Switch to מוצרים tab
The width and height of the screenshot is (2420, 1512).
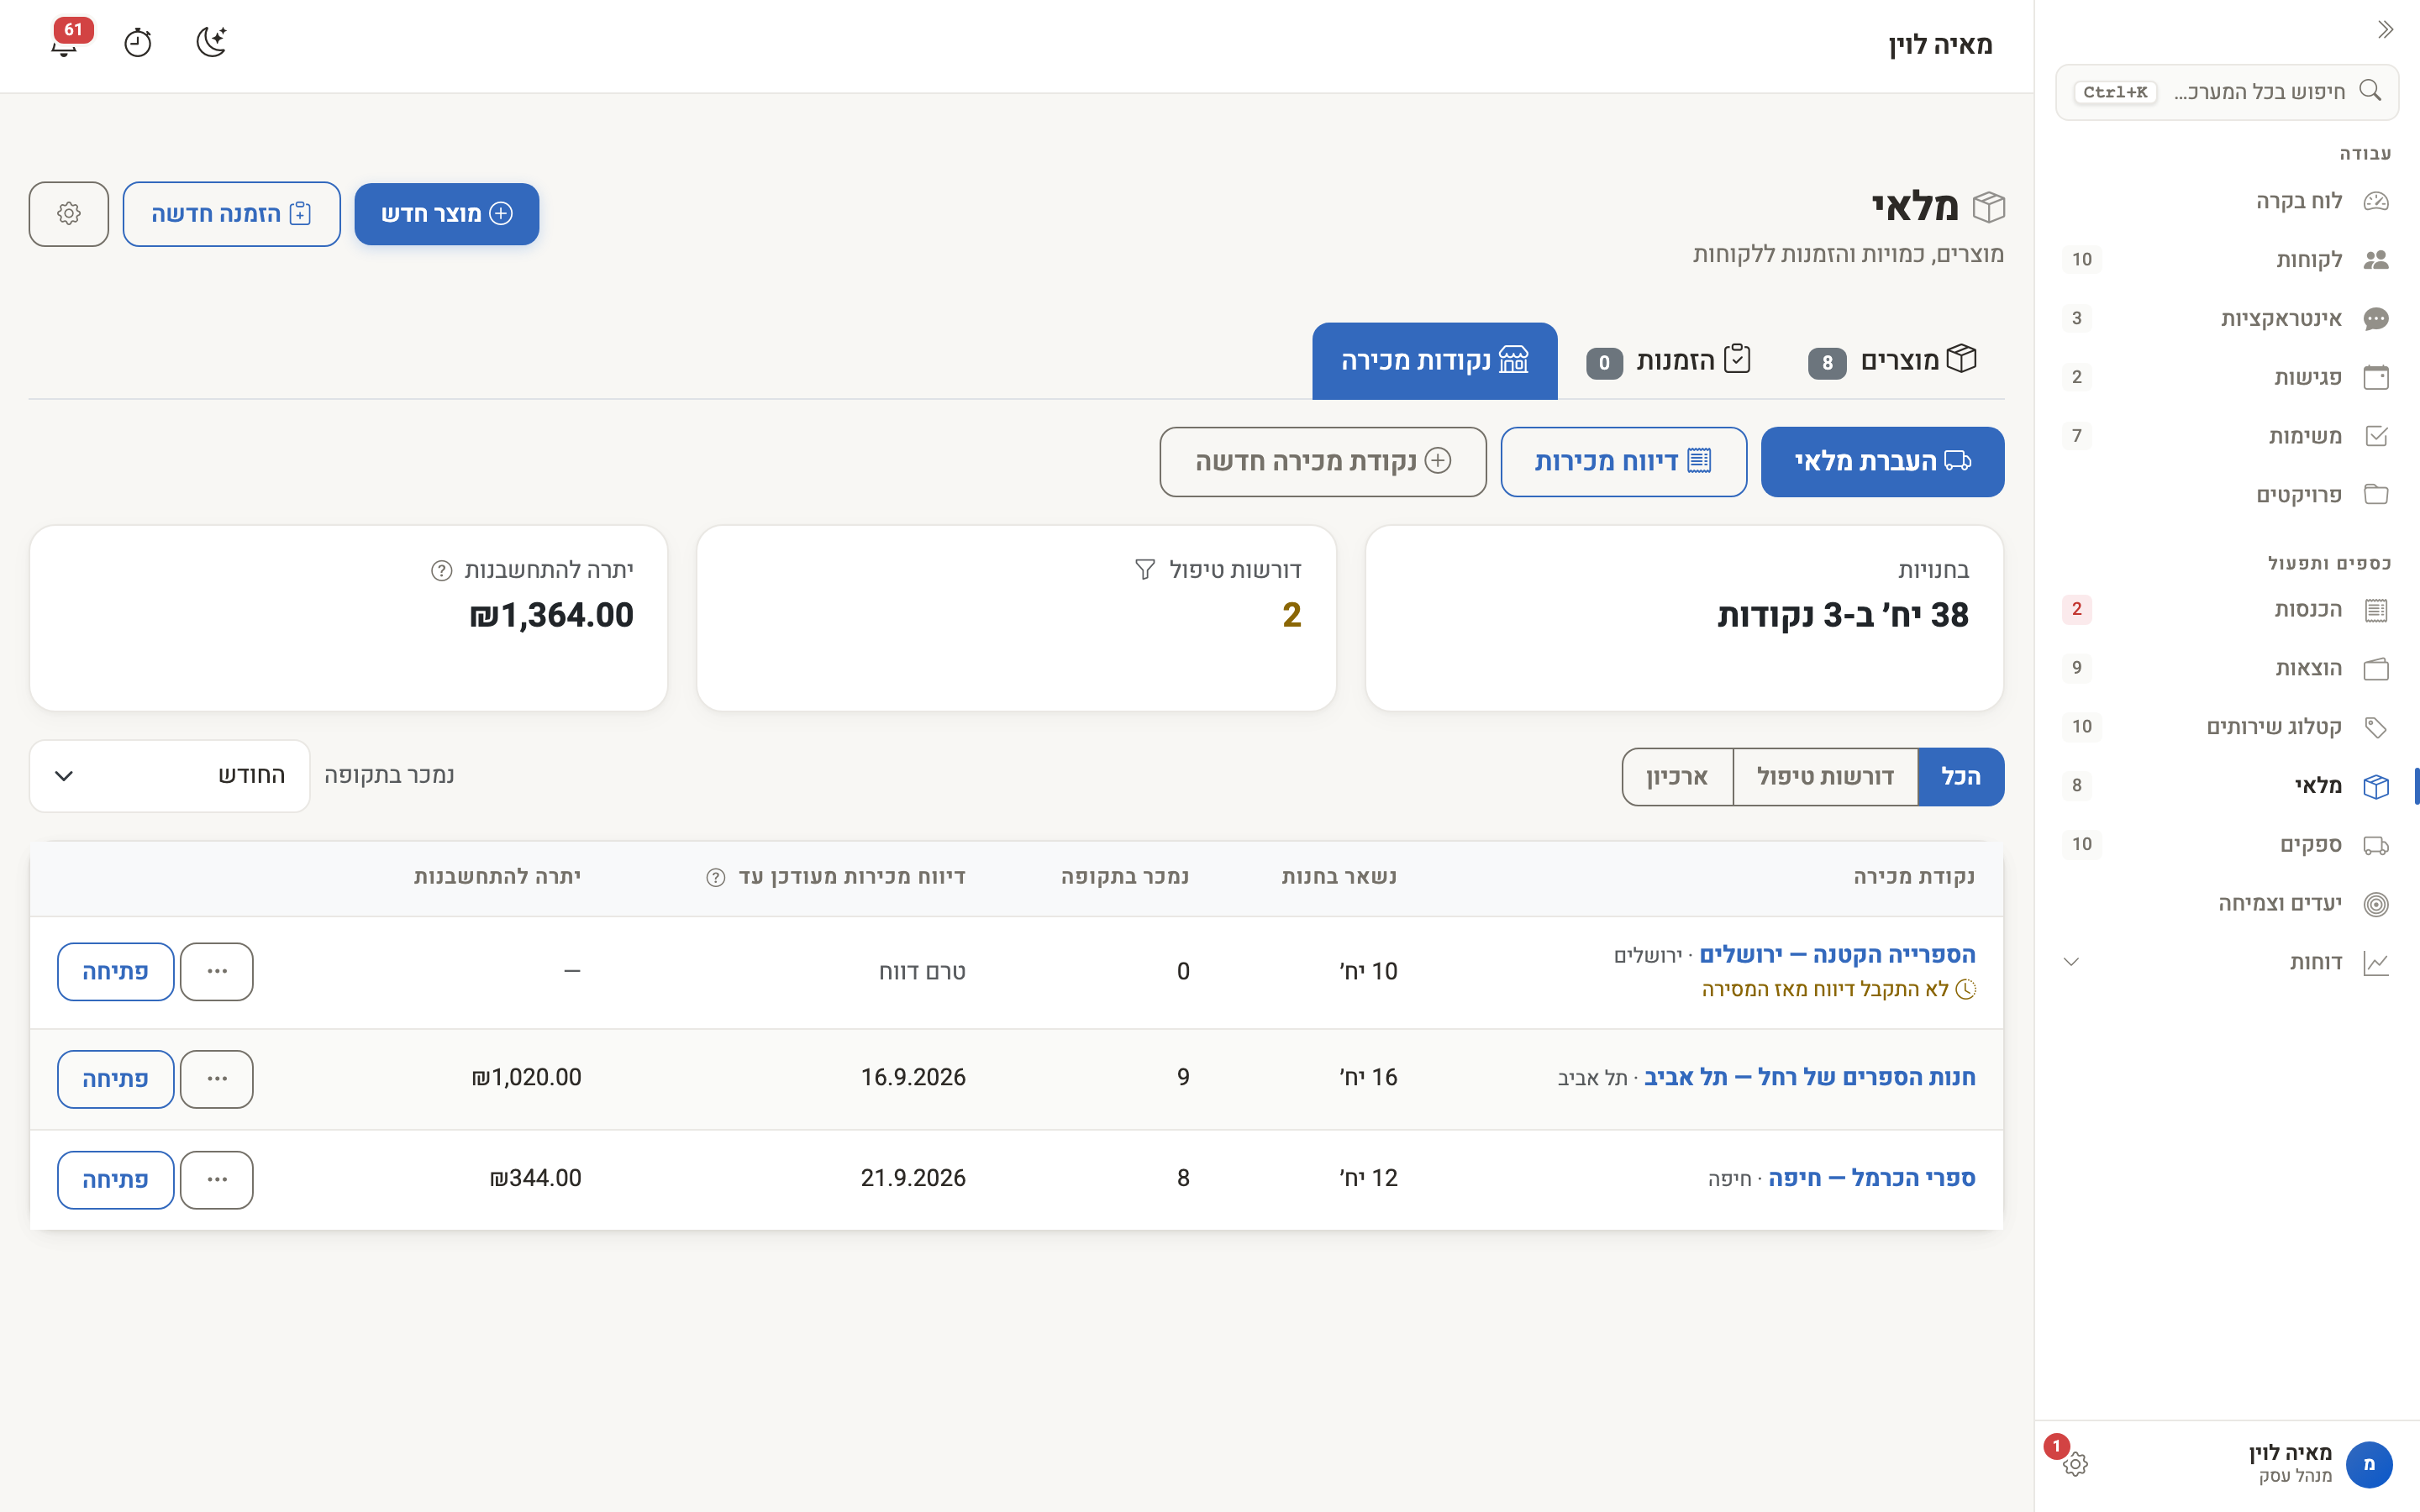click(x=1893, y=360)
